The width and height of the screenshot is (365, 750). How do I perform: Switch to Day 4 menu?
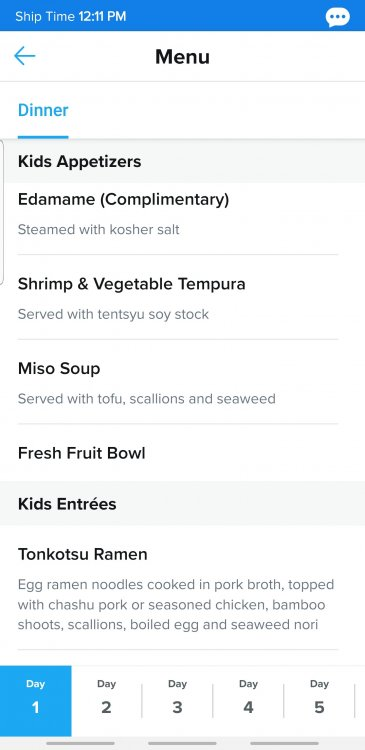click(248, 701)
